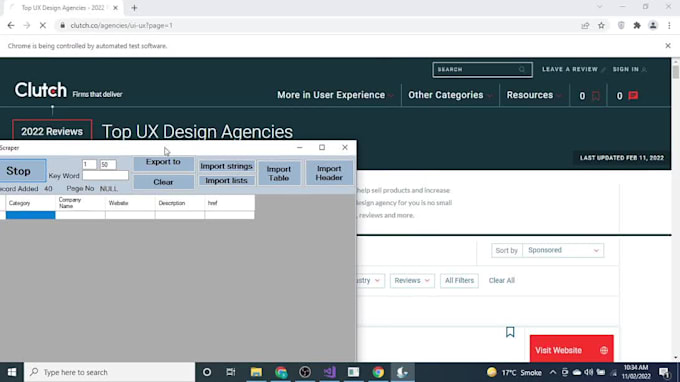Image resolution: width=680 pixels, height=382 pixels.
Task: Click the Category column header
Action: [x=30, y=203]
